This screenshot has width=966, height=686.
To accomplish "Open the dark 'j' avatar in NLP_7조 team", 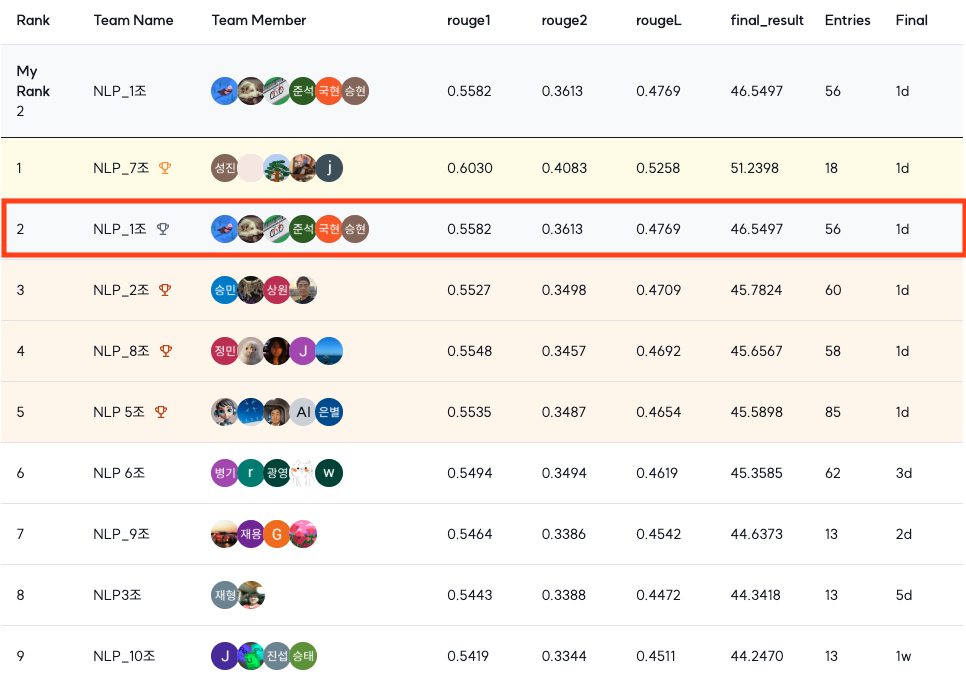I will coord(329,167).
